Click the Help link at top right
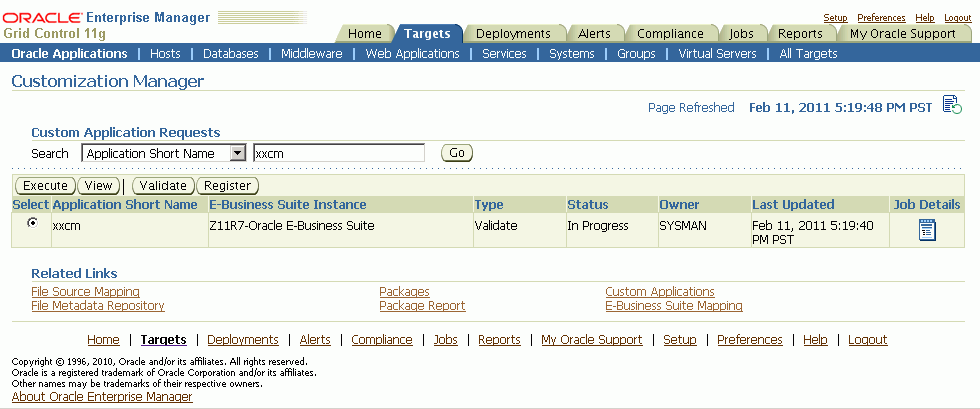This screenshot has width=980, height=409. tap(925, 18)
